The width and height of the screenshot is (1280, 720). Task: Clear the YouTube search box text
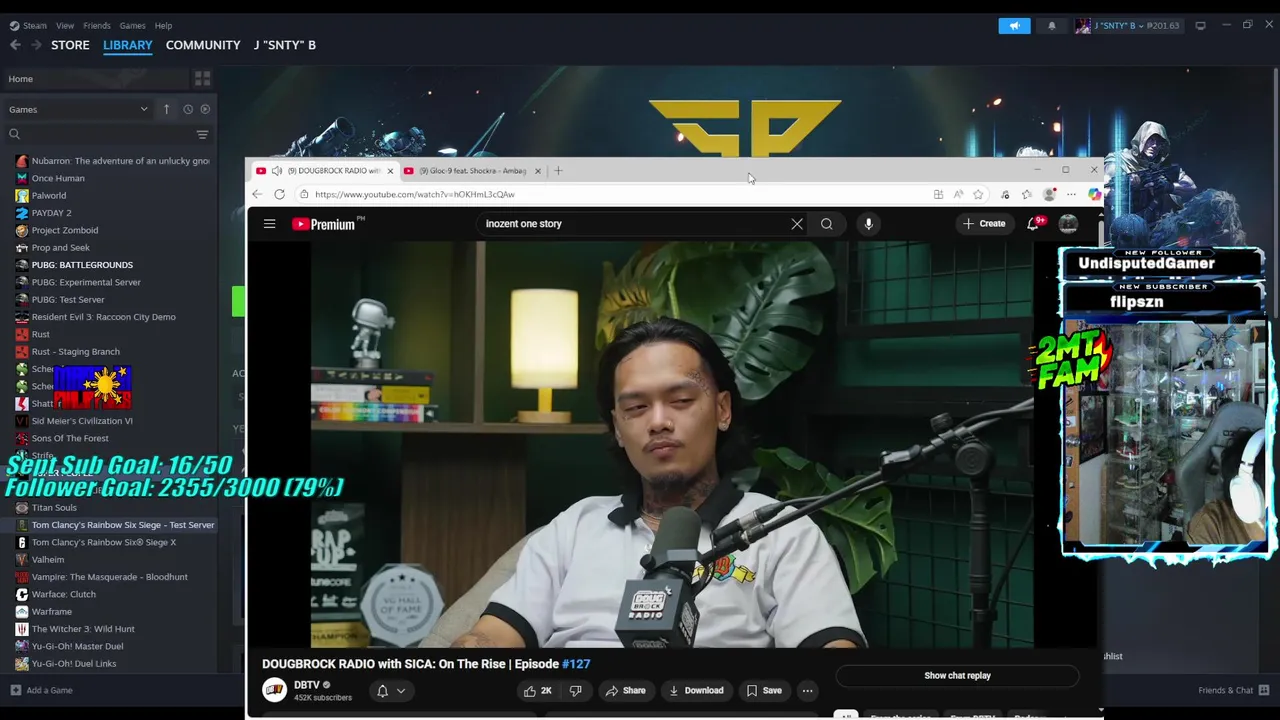tap(797, 224)
